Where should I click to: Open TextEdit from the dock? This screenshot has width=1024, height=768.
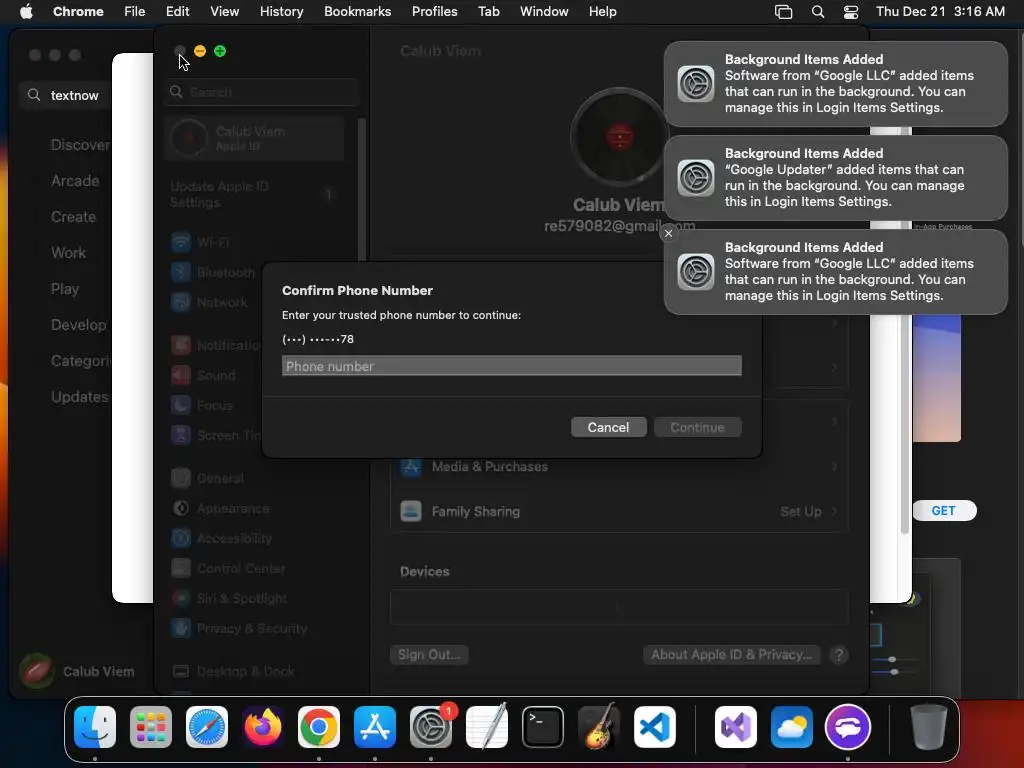[487, 727]
